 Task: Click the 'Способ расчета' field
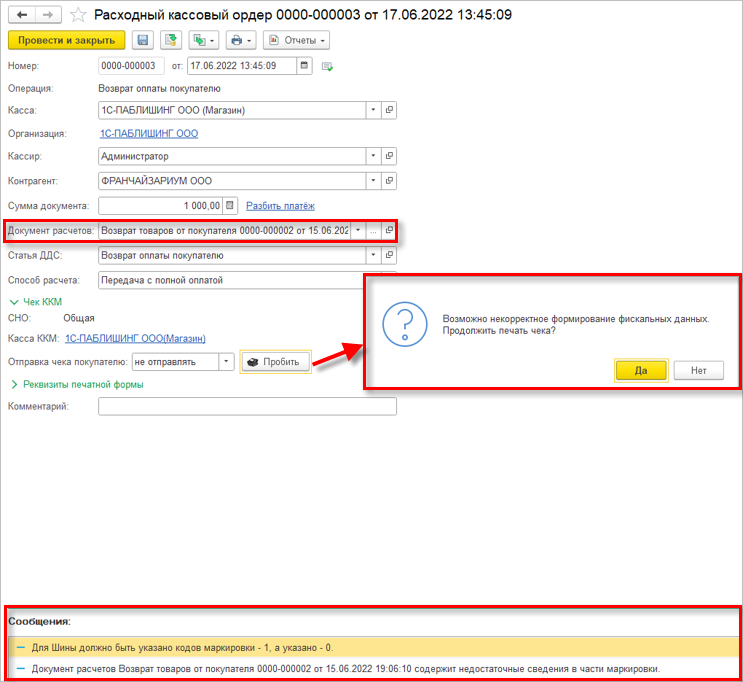[231, 280]
